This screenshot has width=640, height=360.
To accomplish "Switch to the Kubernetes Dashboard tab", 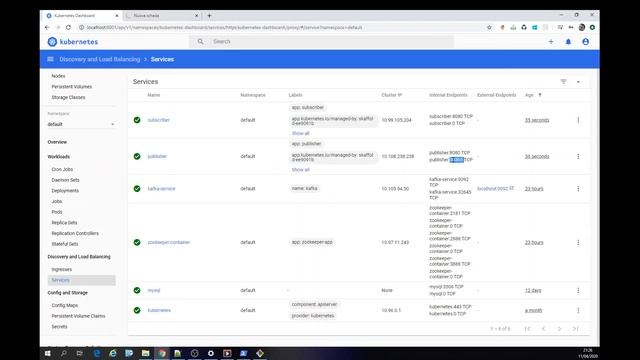I will pos(82,16).
